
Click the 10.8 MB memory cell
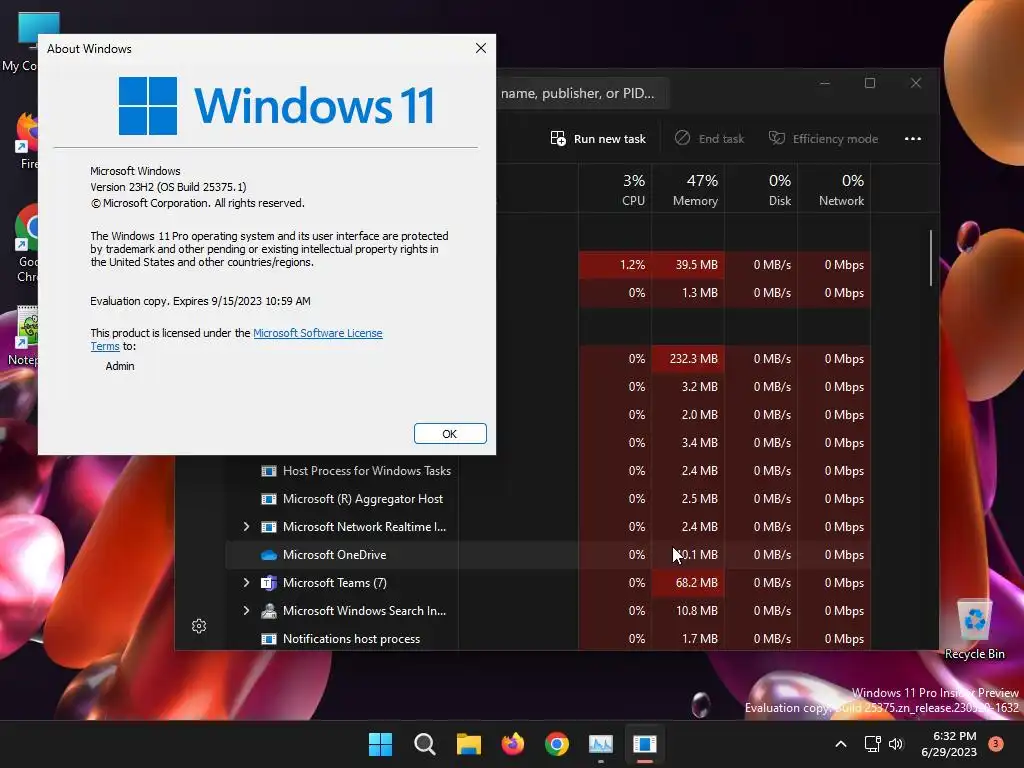click(x=688, y=611)
